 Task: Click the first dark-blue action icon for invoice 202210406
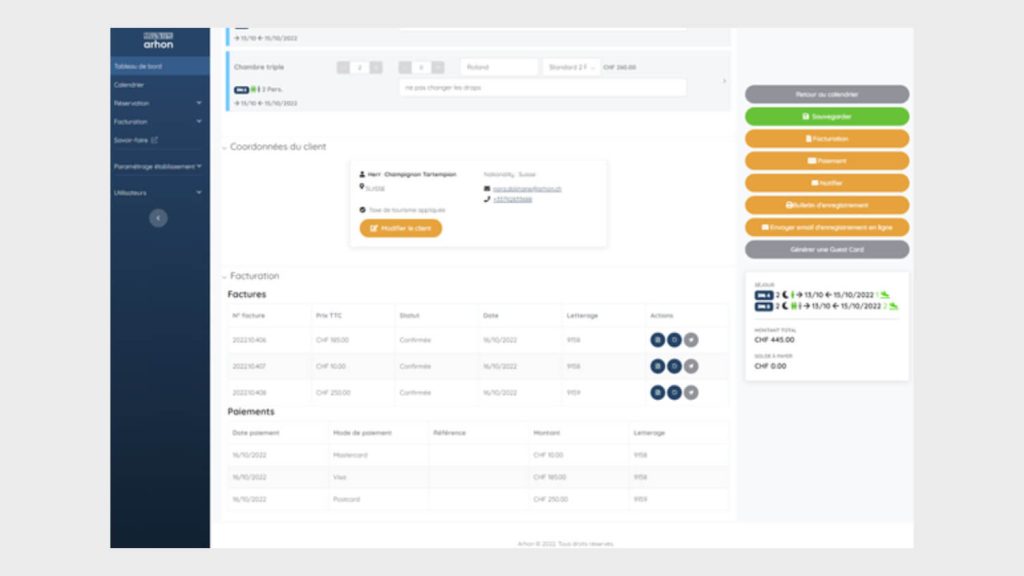(658, 340)
